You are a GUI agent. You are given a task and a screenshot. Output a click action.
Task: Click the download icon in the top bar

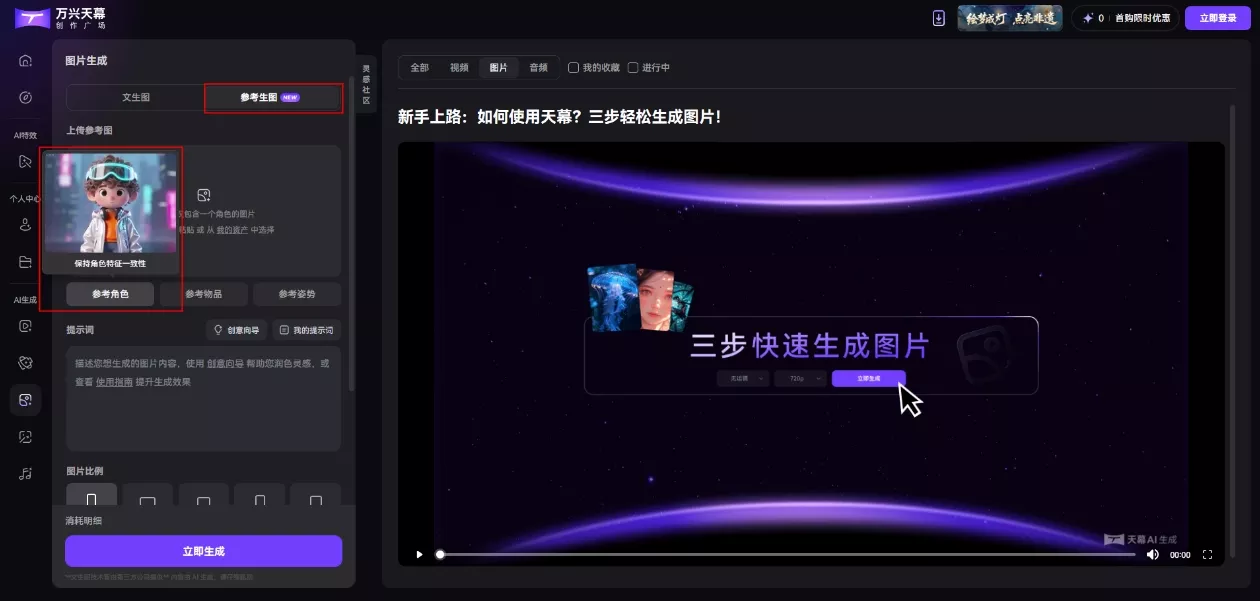click(x=938, y=18)
